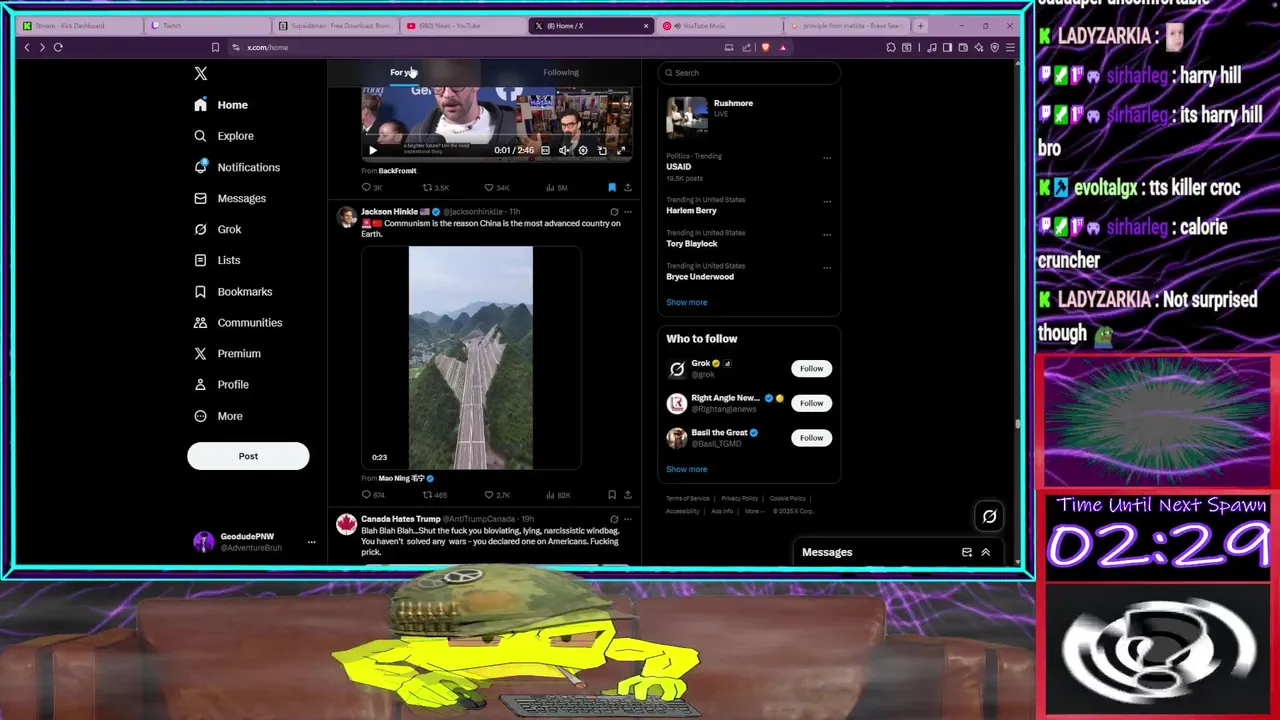Screen dimensions: 1280x720
Task: Open Bookmarks from the sidebar
Action: coord(233,291)
